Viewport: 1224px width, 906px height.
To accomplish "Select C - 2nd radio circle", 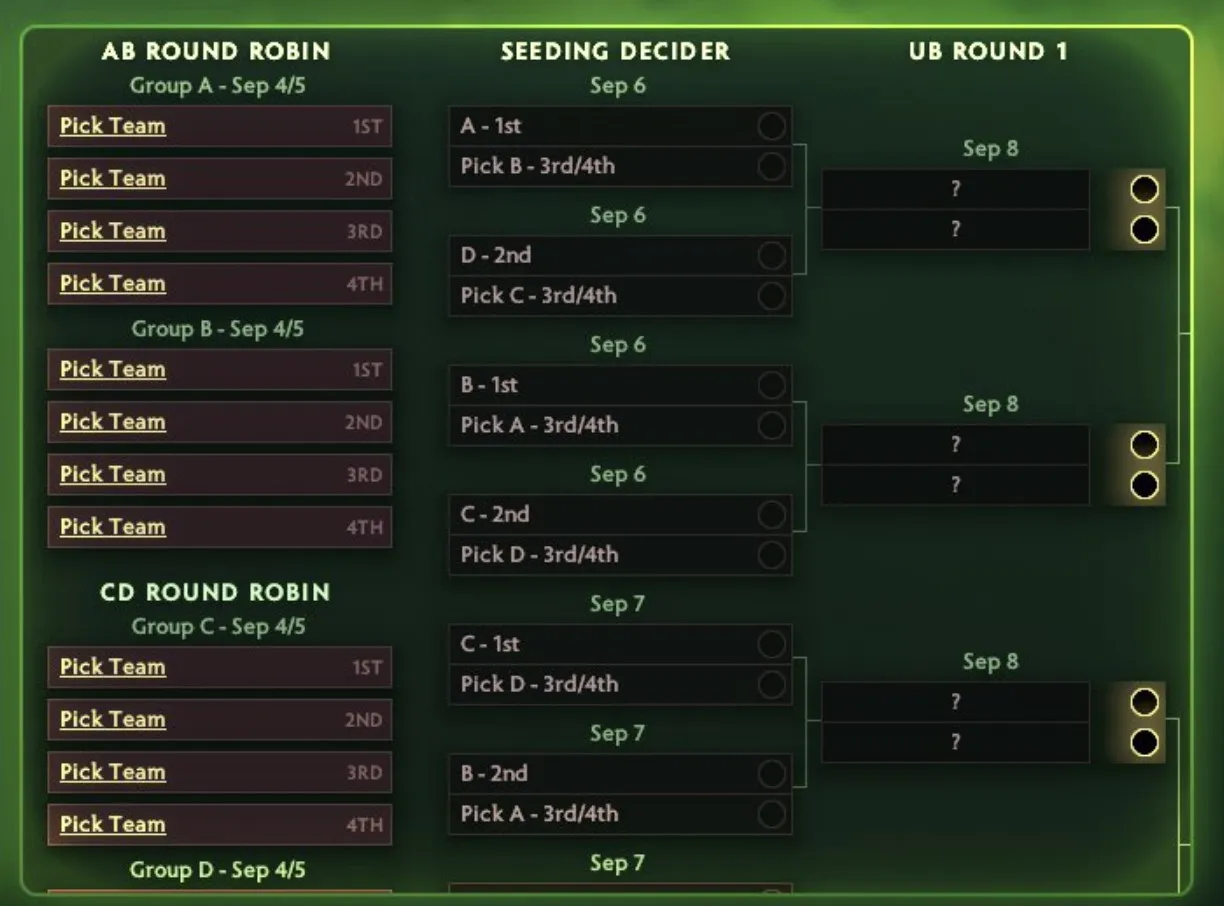I will (x=771, y=515).
